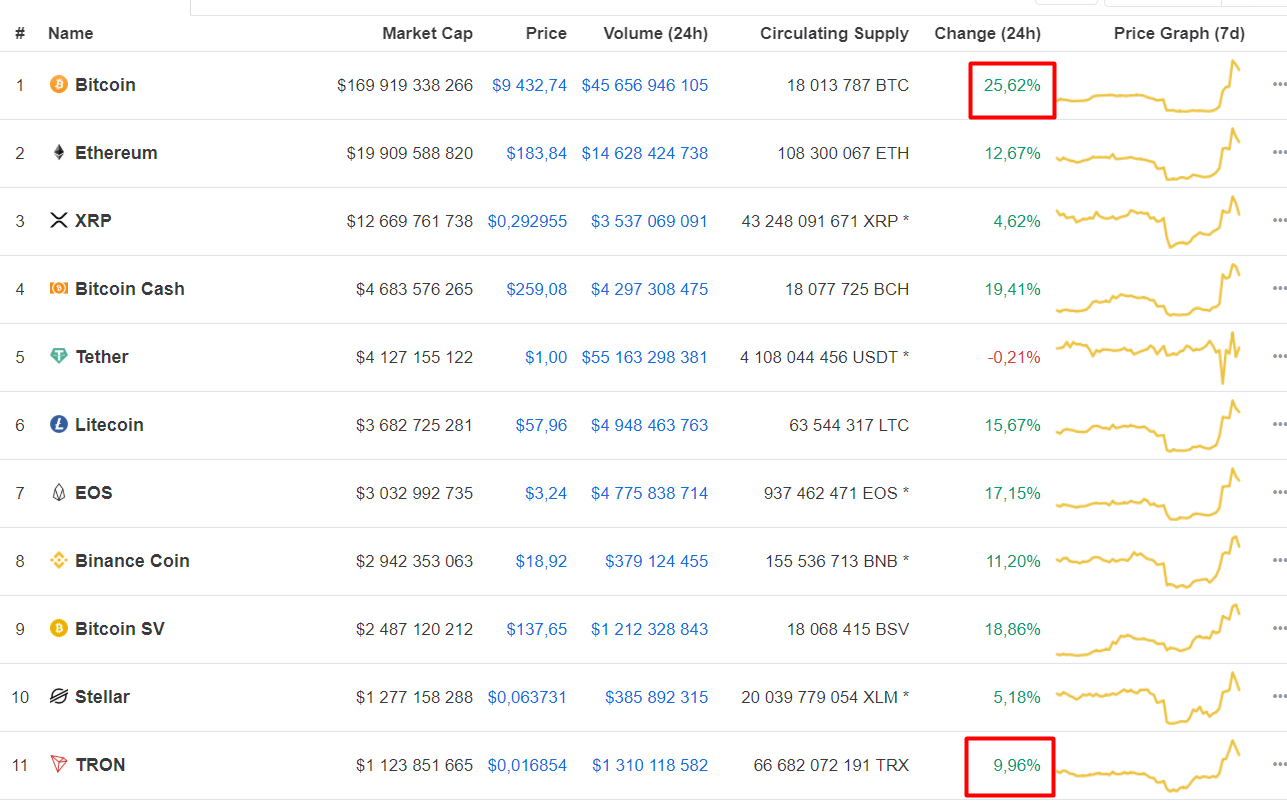Open Ethereum price link $183,84
The image size is (1287, 804).
(536, 153)
